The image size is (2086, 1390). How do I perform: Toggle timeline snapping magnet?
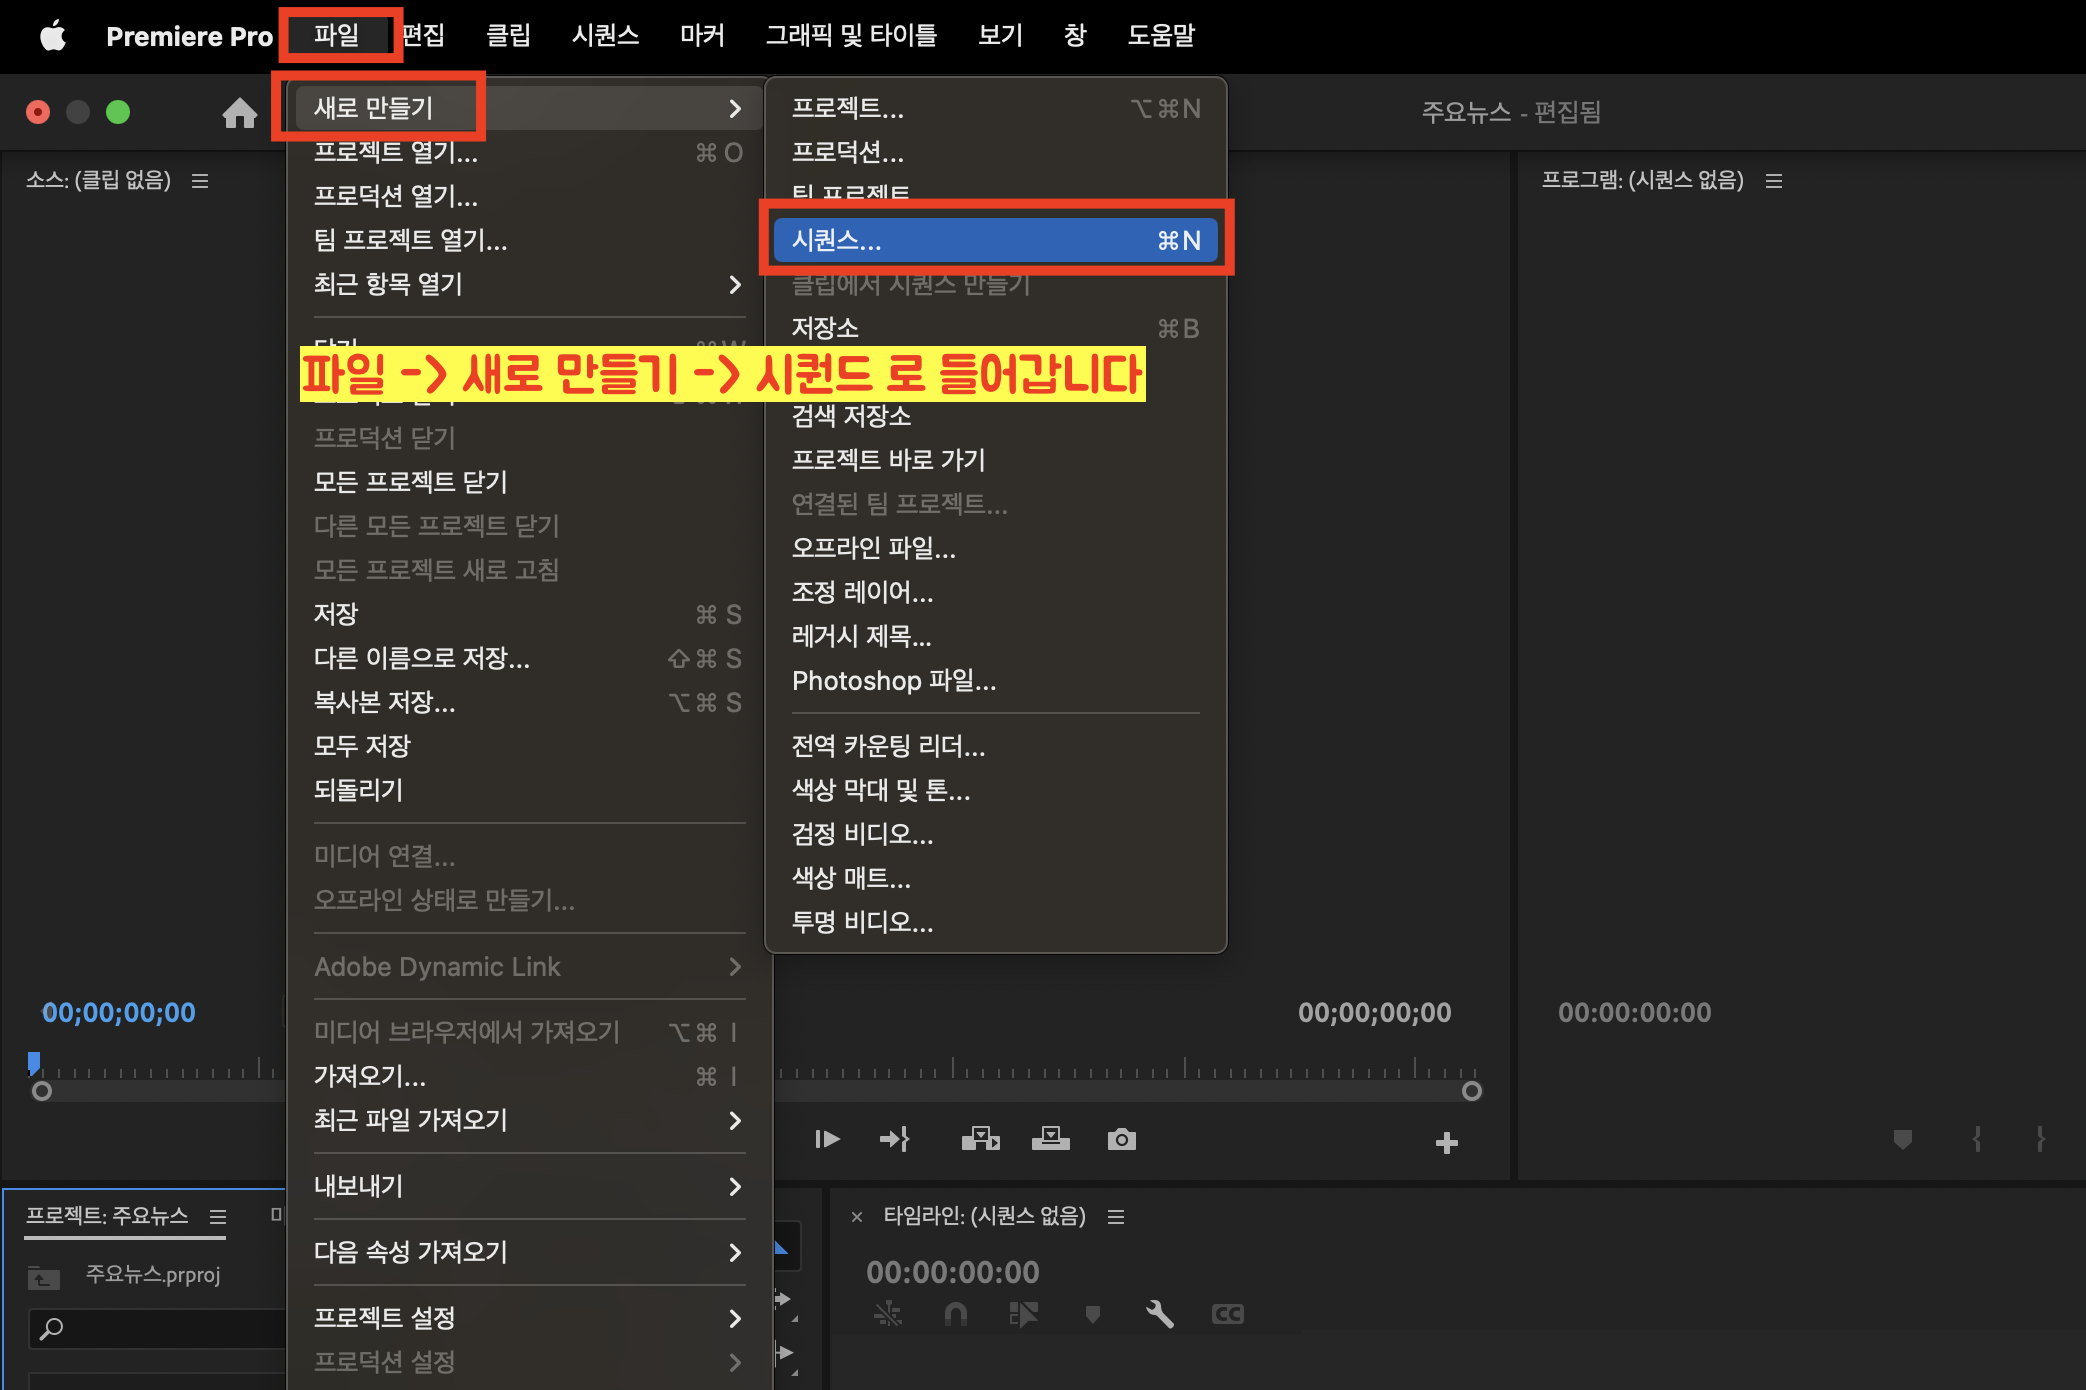click(x=955, y=1314)
